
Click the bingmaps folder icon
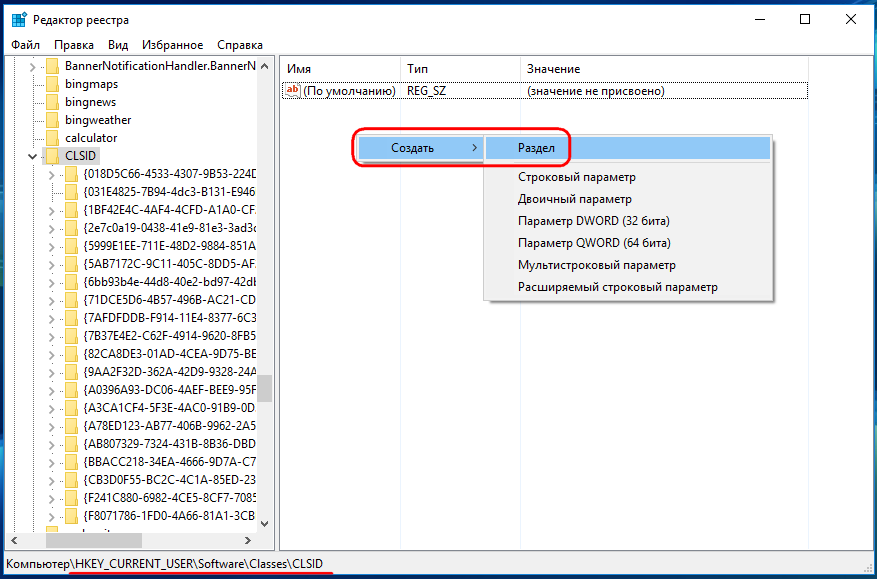click(x=52, y=84)
